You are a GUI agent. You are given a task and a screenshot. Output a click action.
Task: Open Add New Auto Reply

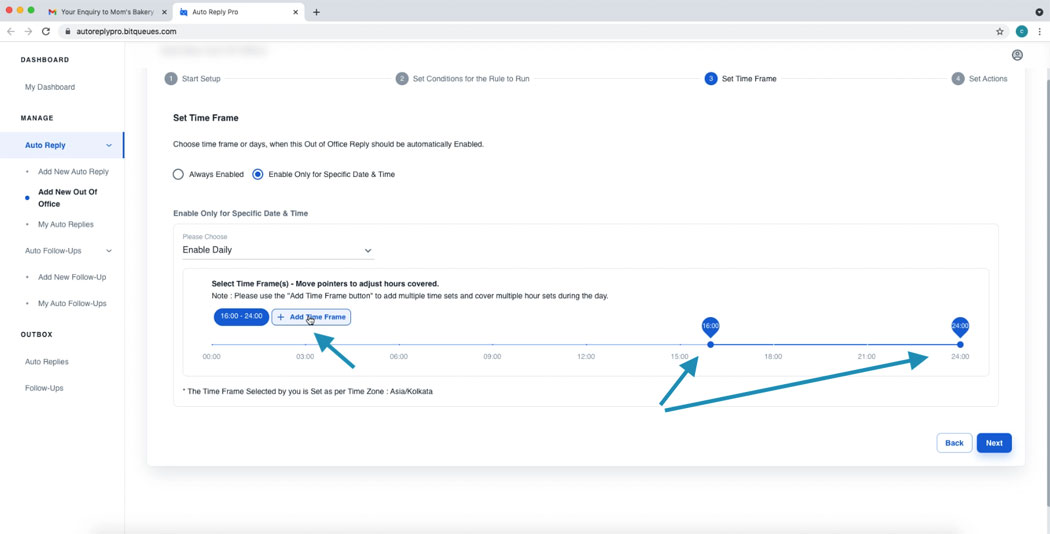click(x=73, y=172)
